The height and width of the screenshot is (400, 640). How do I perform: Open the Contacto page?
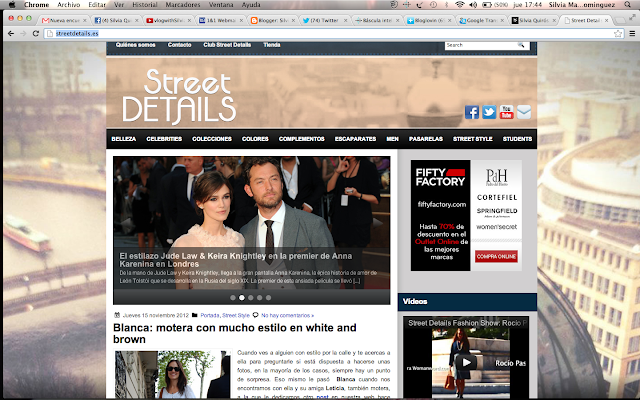pos(180,45)
